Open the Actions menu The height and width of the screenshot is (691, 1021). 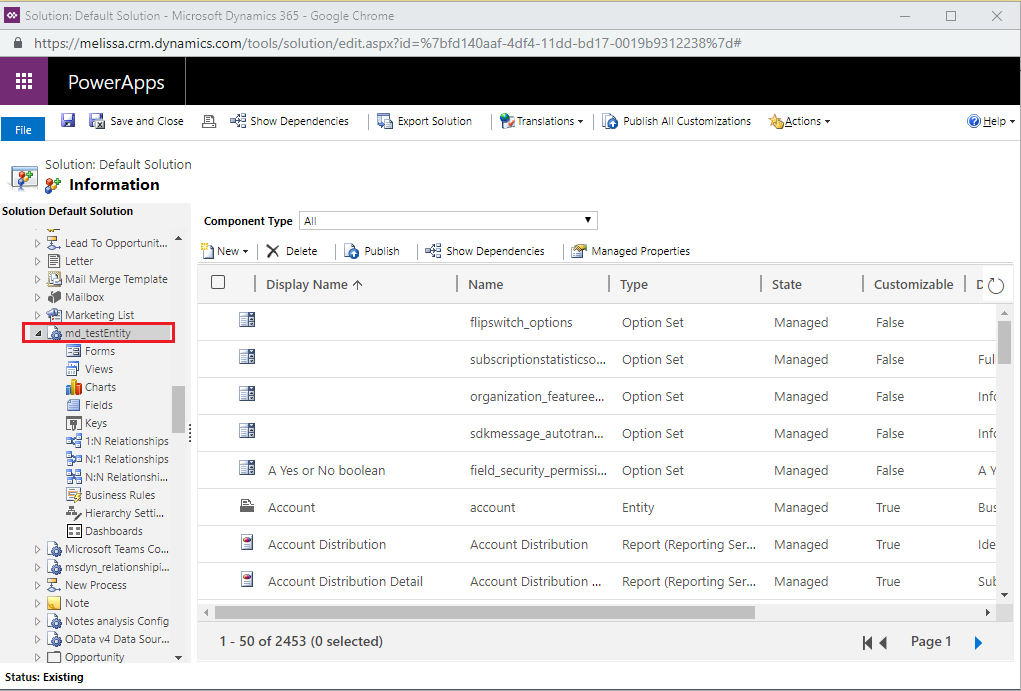pyautogui.click(x=800, y=121)
